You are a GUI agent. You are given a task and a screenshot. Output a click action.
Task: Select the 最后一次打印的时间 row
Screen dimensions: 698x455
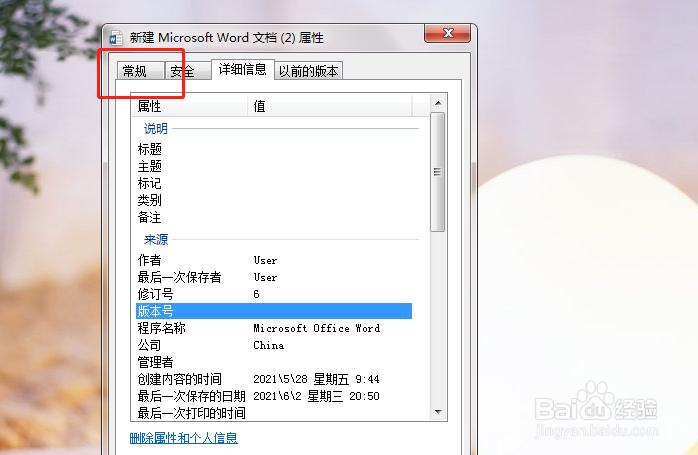point(274,413)
